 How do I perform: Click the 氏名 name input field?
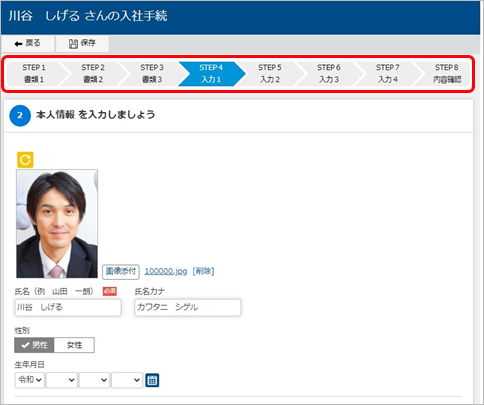(68, 307)
